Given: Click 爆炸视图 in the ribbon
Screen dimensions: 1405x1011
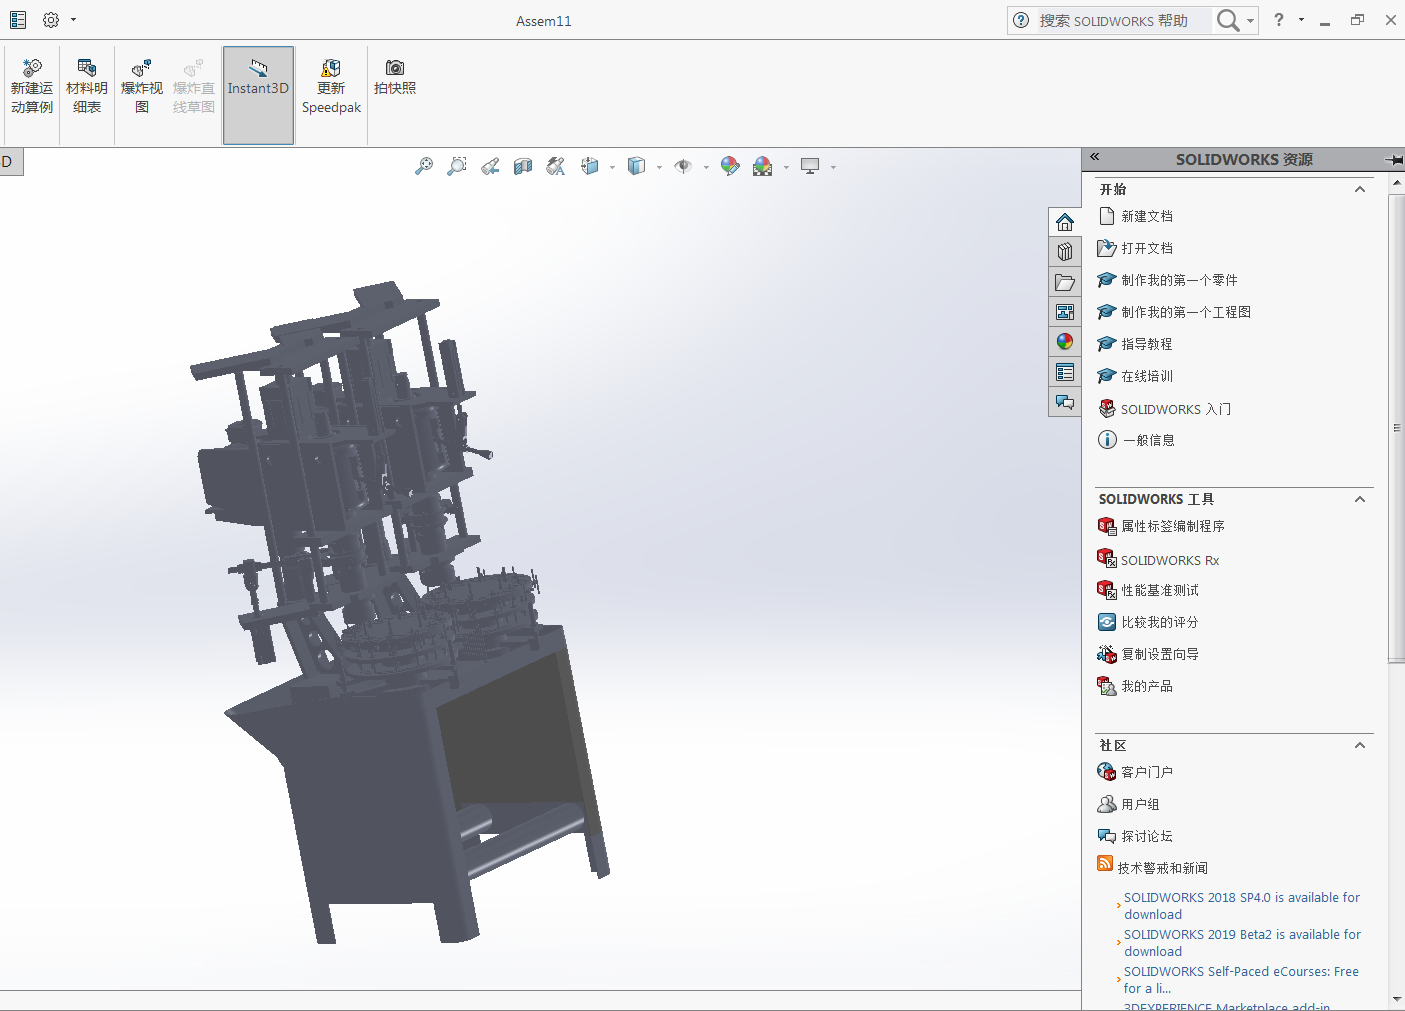Looking at the screenshot, I should 142,86.
